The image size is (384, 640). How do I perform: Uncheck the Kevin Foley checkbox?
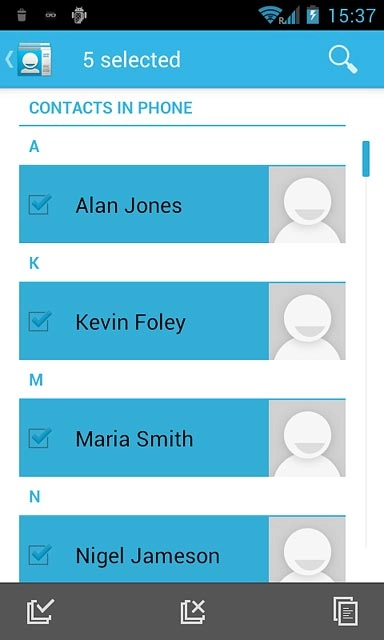(40, 321)
